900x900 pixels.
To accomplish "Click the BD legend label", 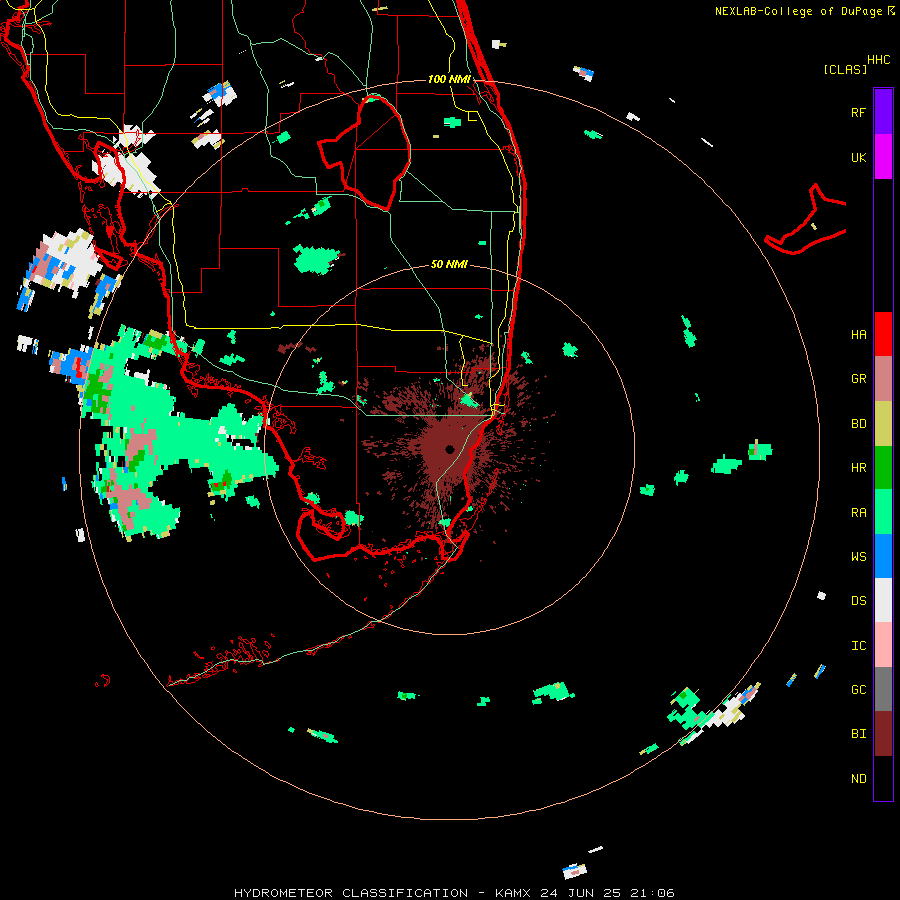I will click(858, 424).
